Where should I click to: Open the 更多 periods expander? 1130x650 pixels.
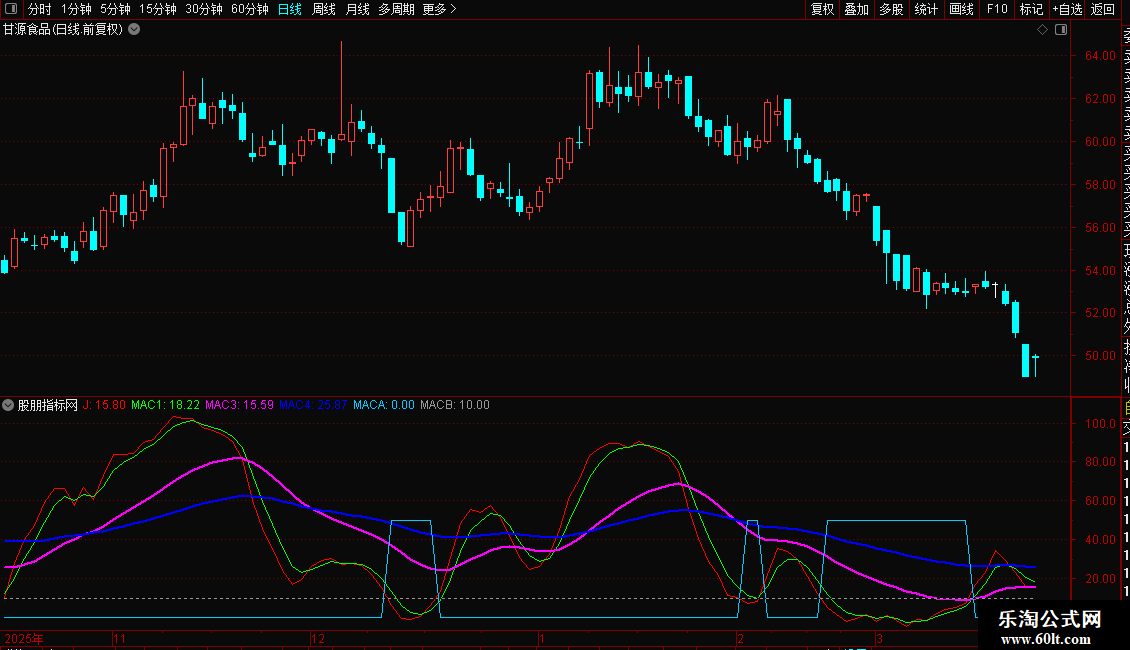coord(439,9)
